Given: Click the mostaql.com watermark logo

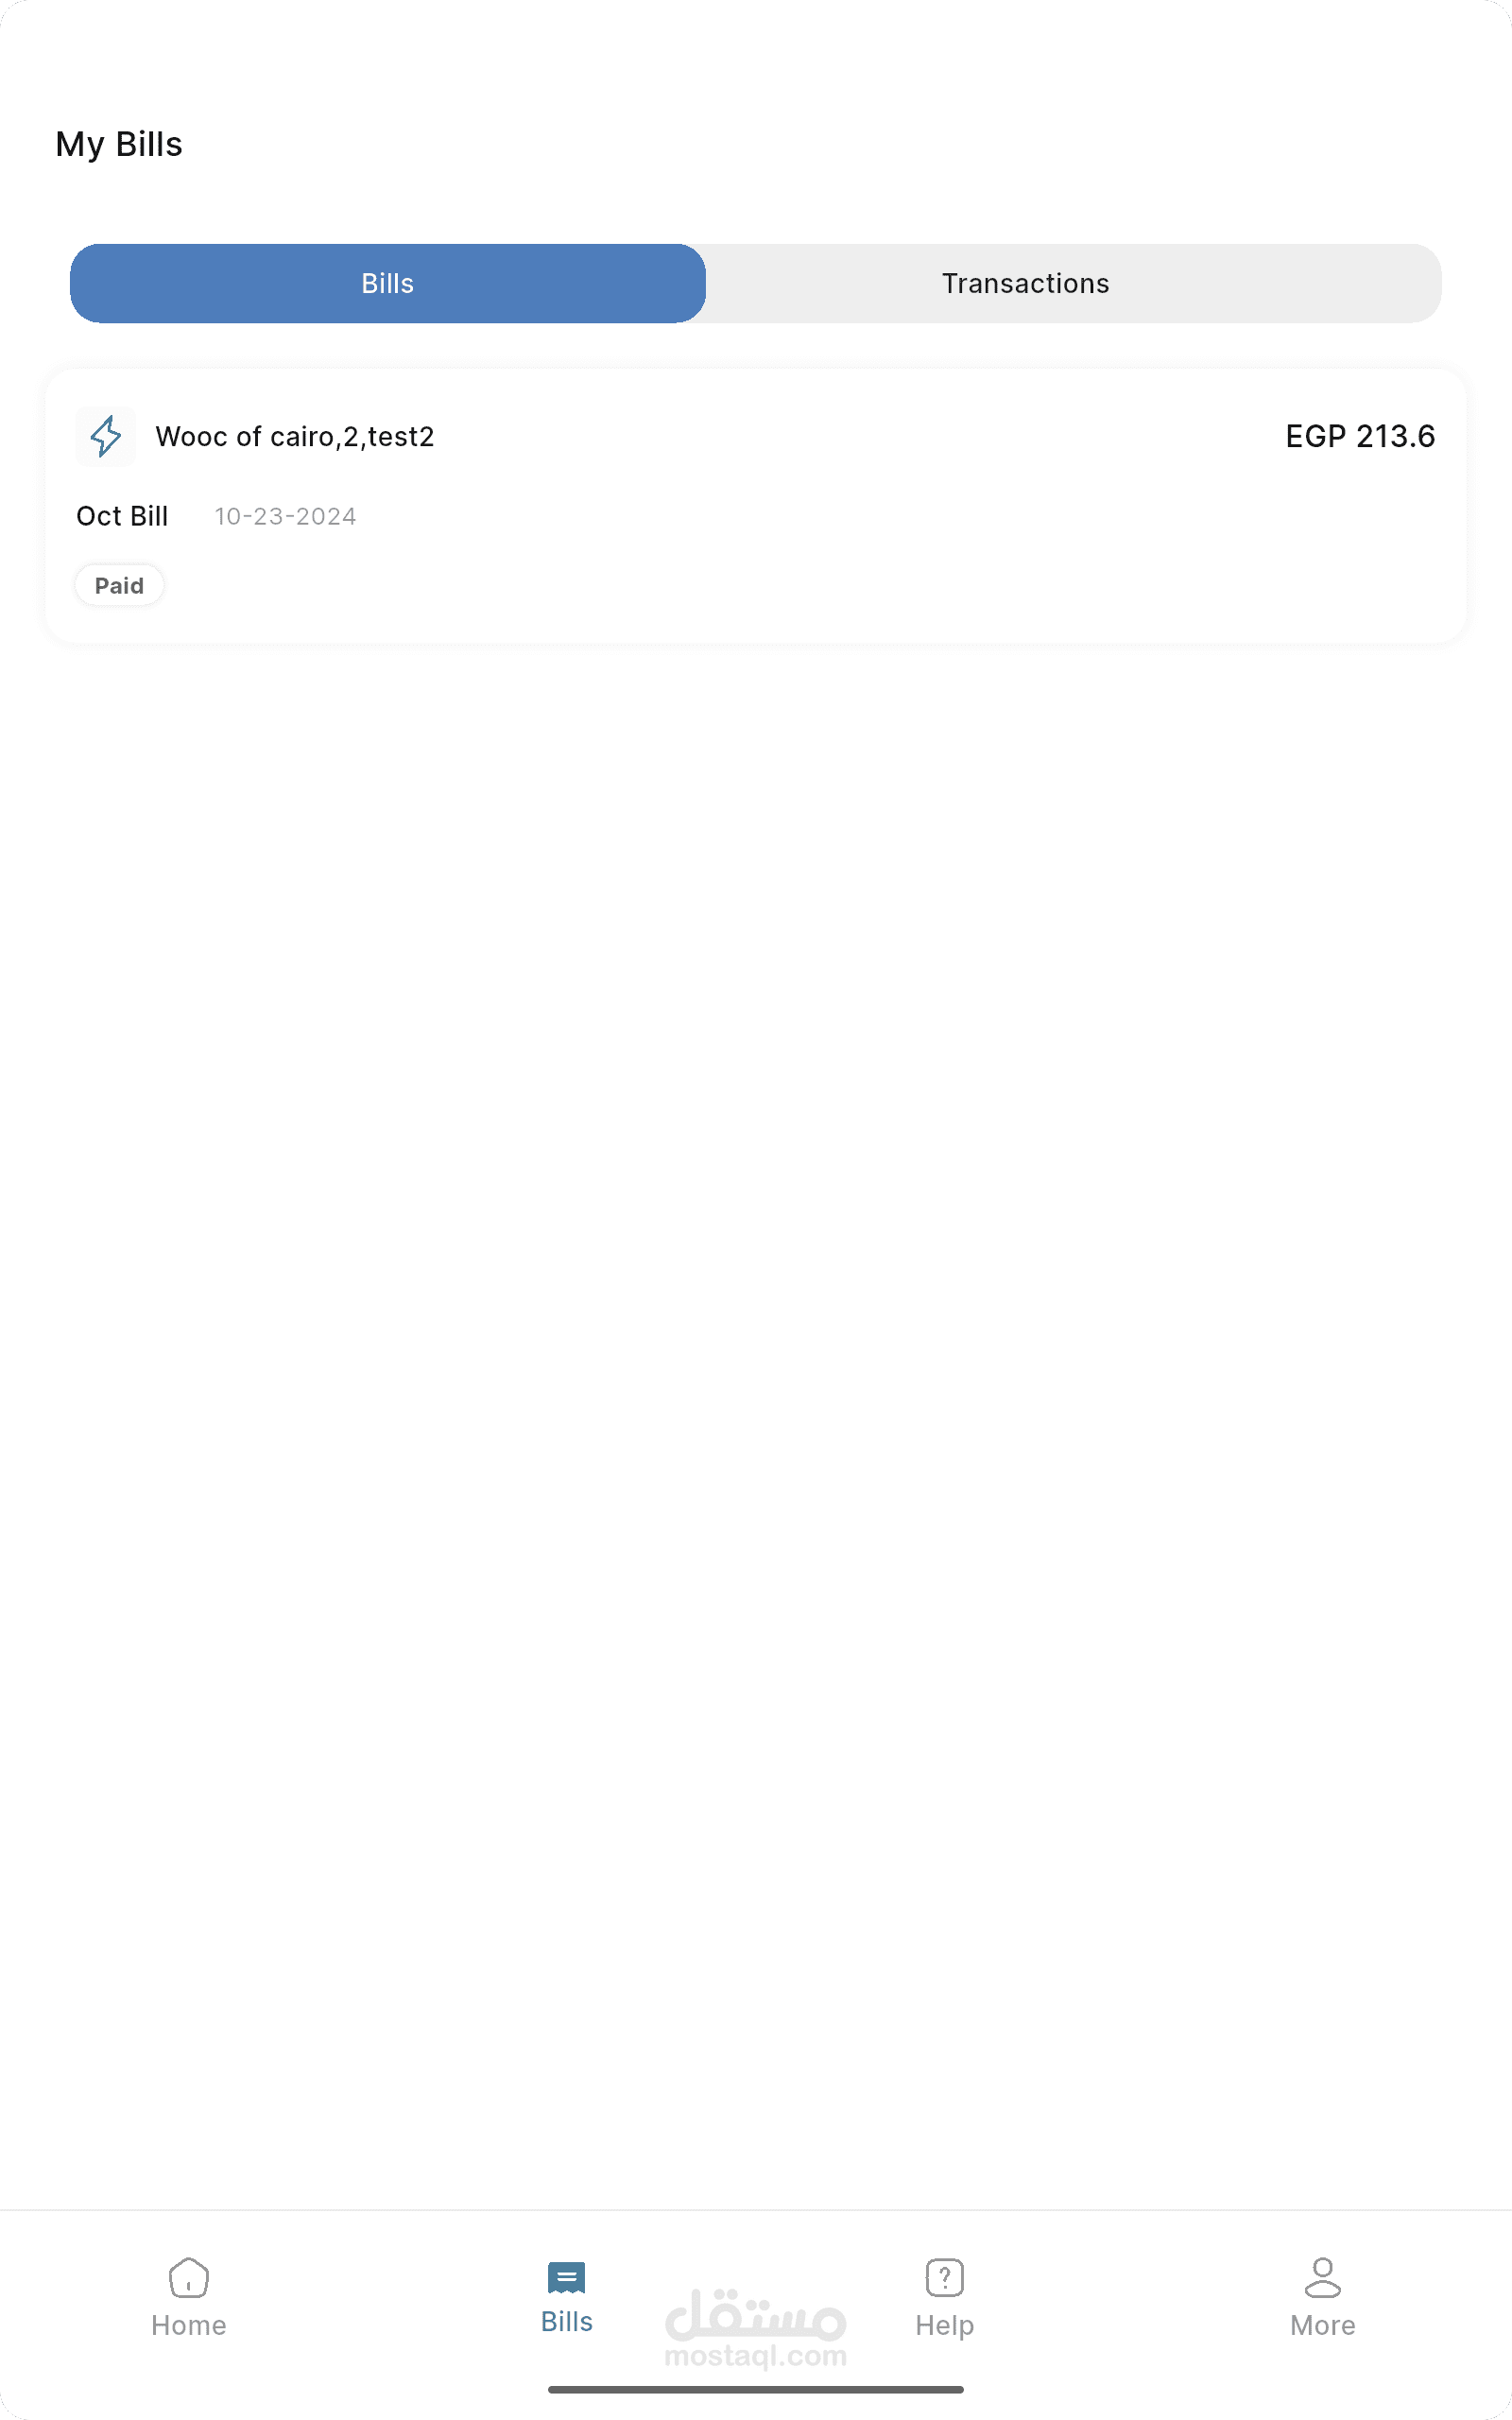Looking at the screenshot, I should point(756,2329).
